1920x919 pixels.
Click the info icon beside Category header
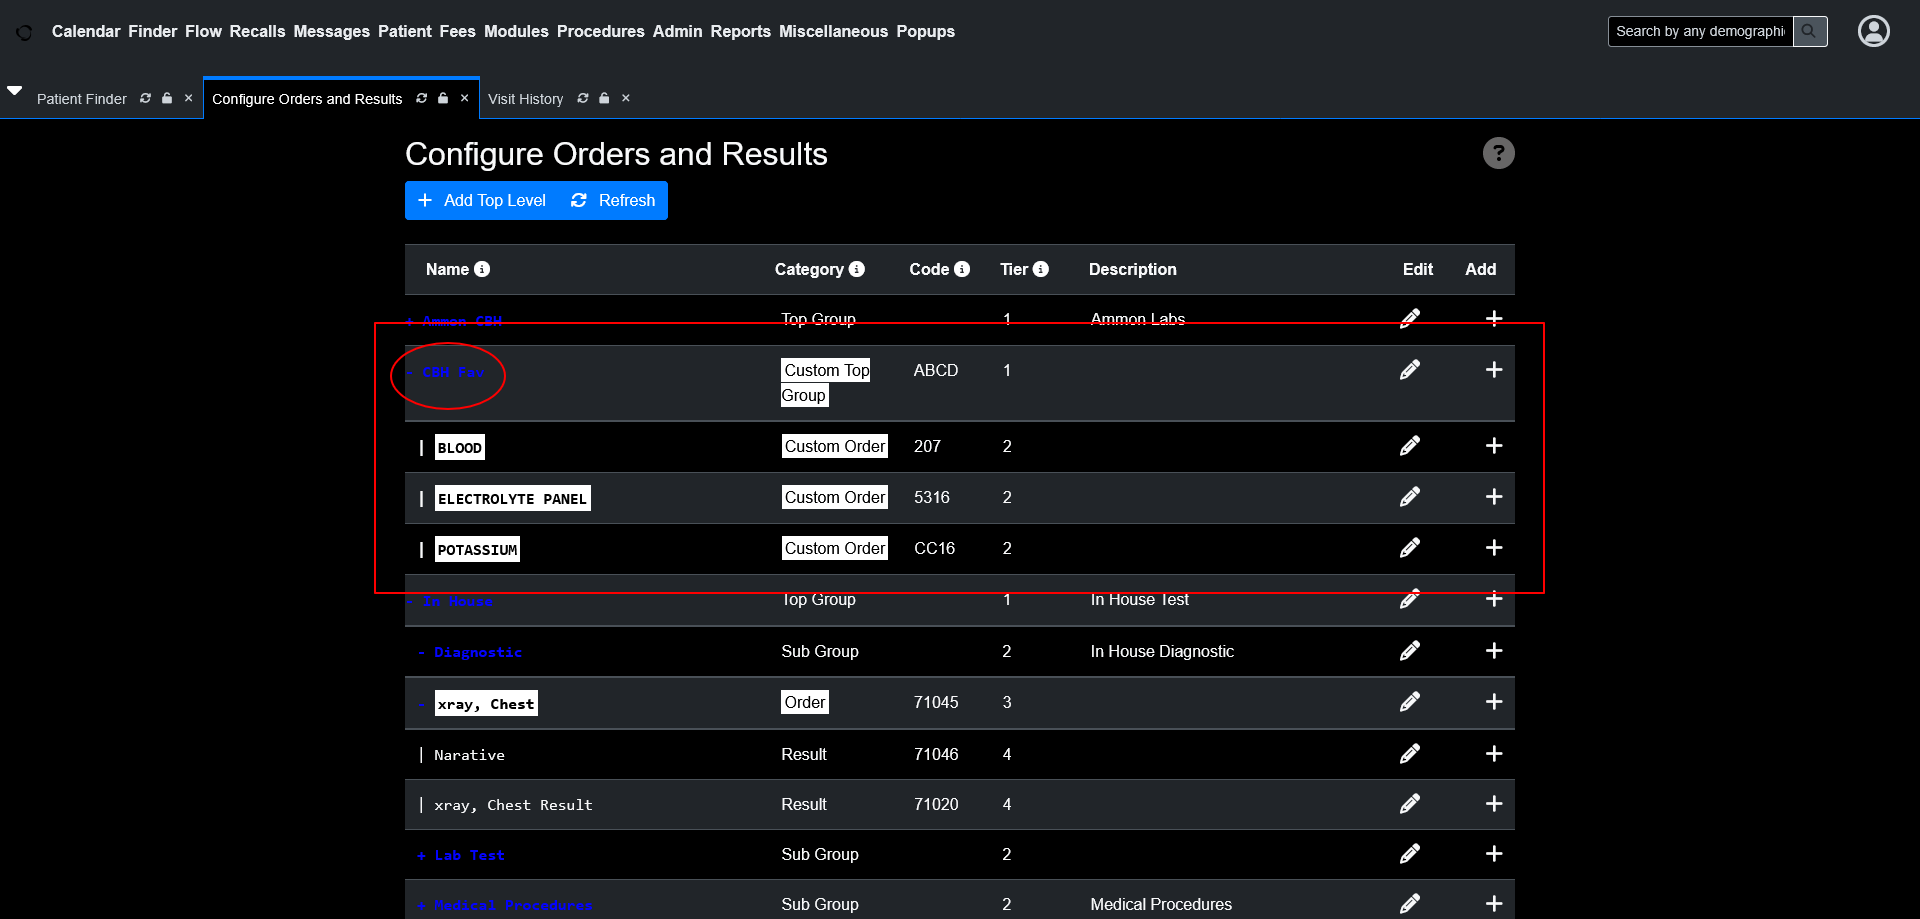(857, 269)
